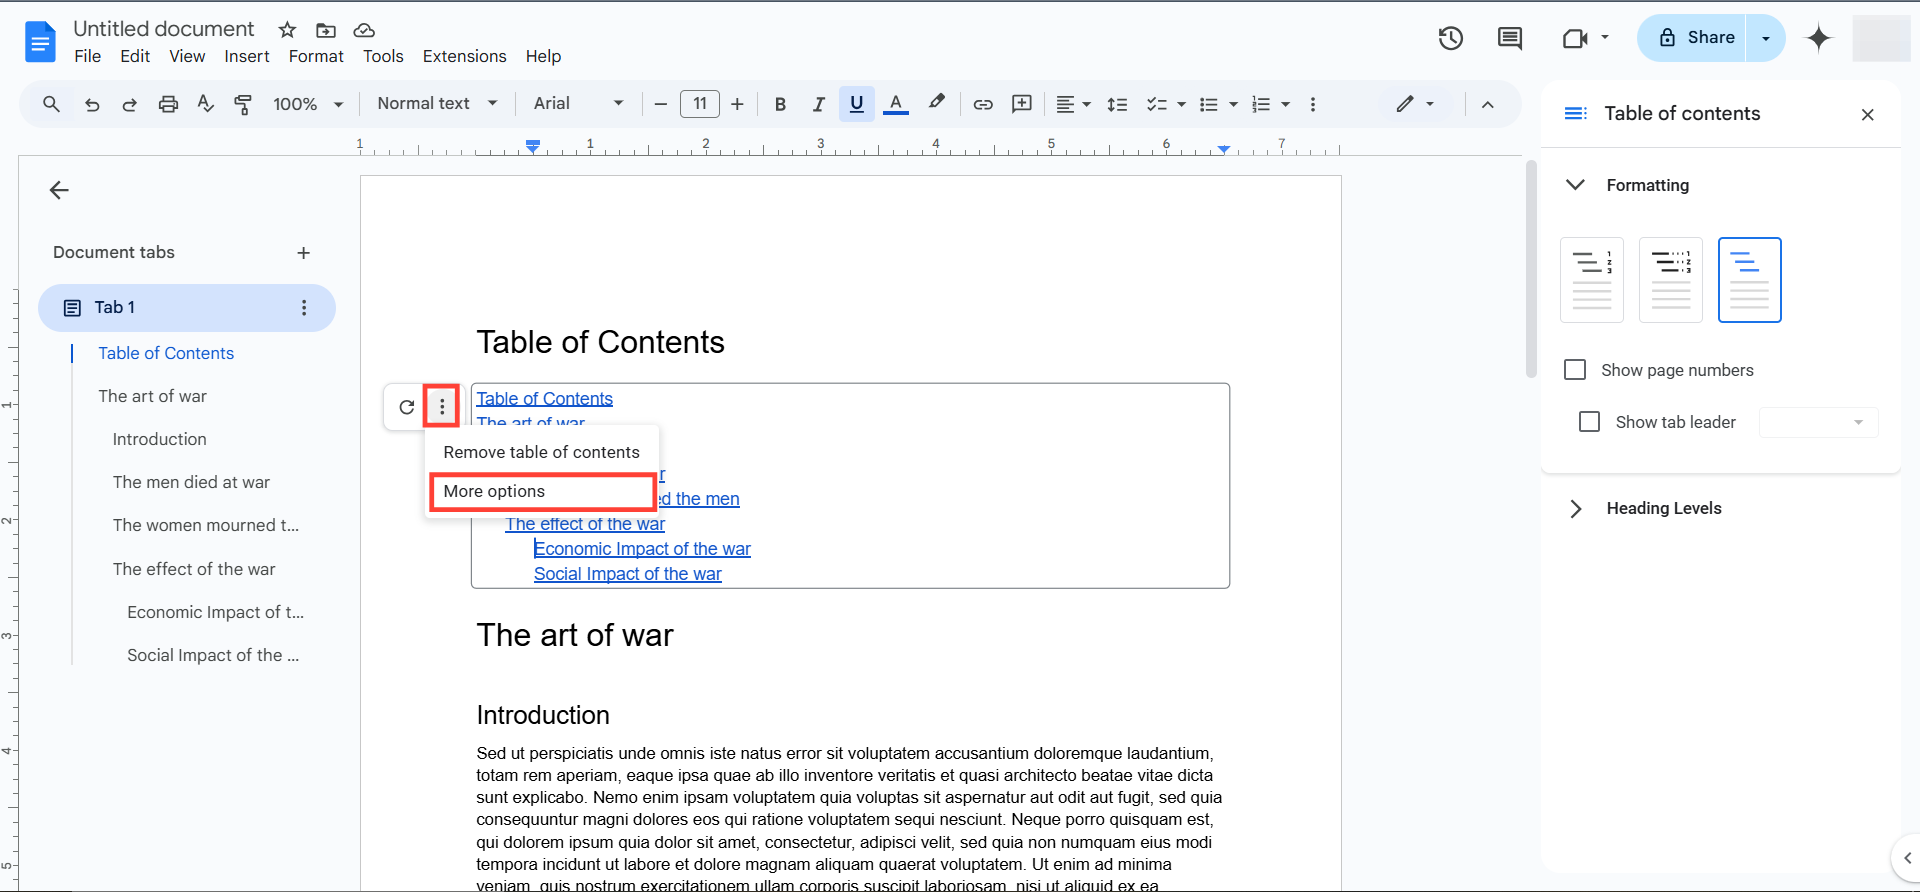Toggle underline formatting
1920x892 pixels.
tap(856, 104)
